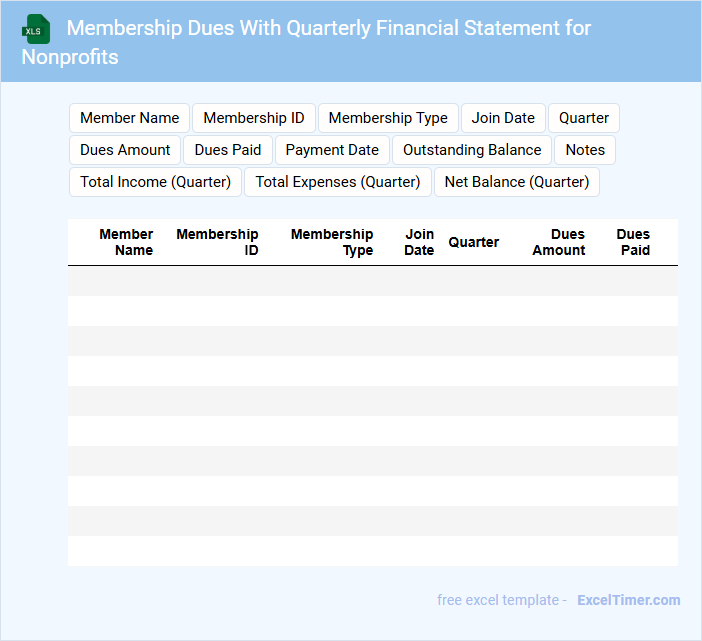
Task: Select the Payment Date tag
Action: pyautogui.click(x=332, y=150)
